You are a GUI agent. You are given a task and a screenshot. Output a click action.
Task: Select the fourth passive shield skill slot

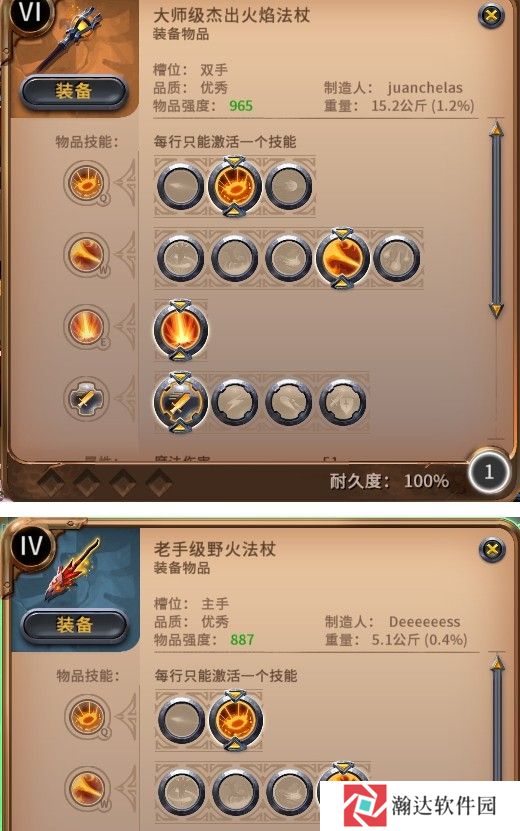point(342,402)
